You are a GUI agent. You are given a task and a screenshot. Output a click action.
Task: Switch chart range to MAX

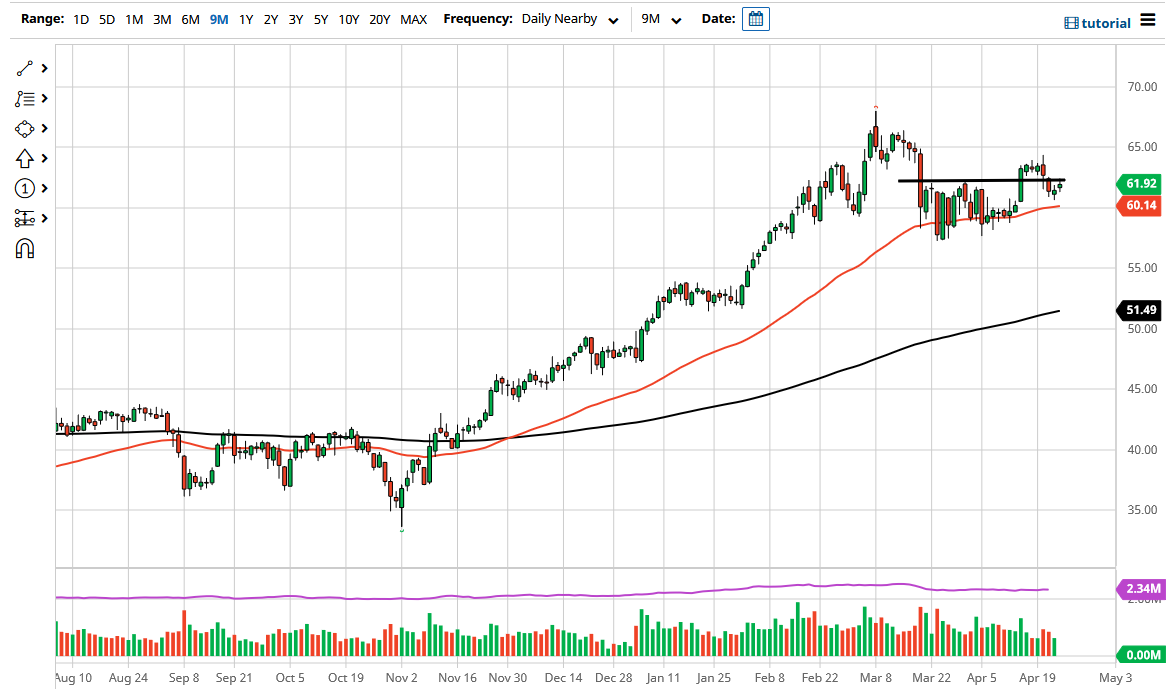pyautogui.click(x=413, y=18)
